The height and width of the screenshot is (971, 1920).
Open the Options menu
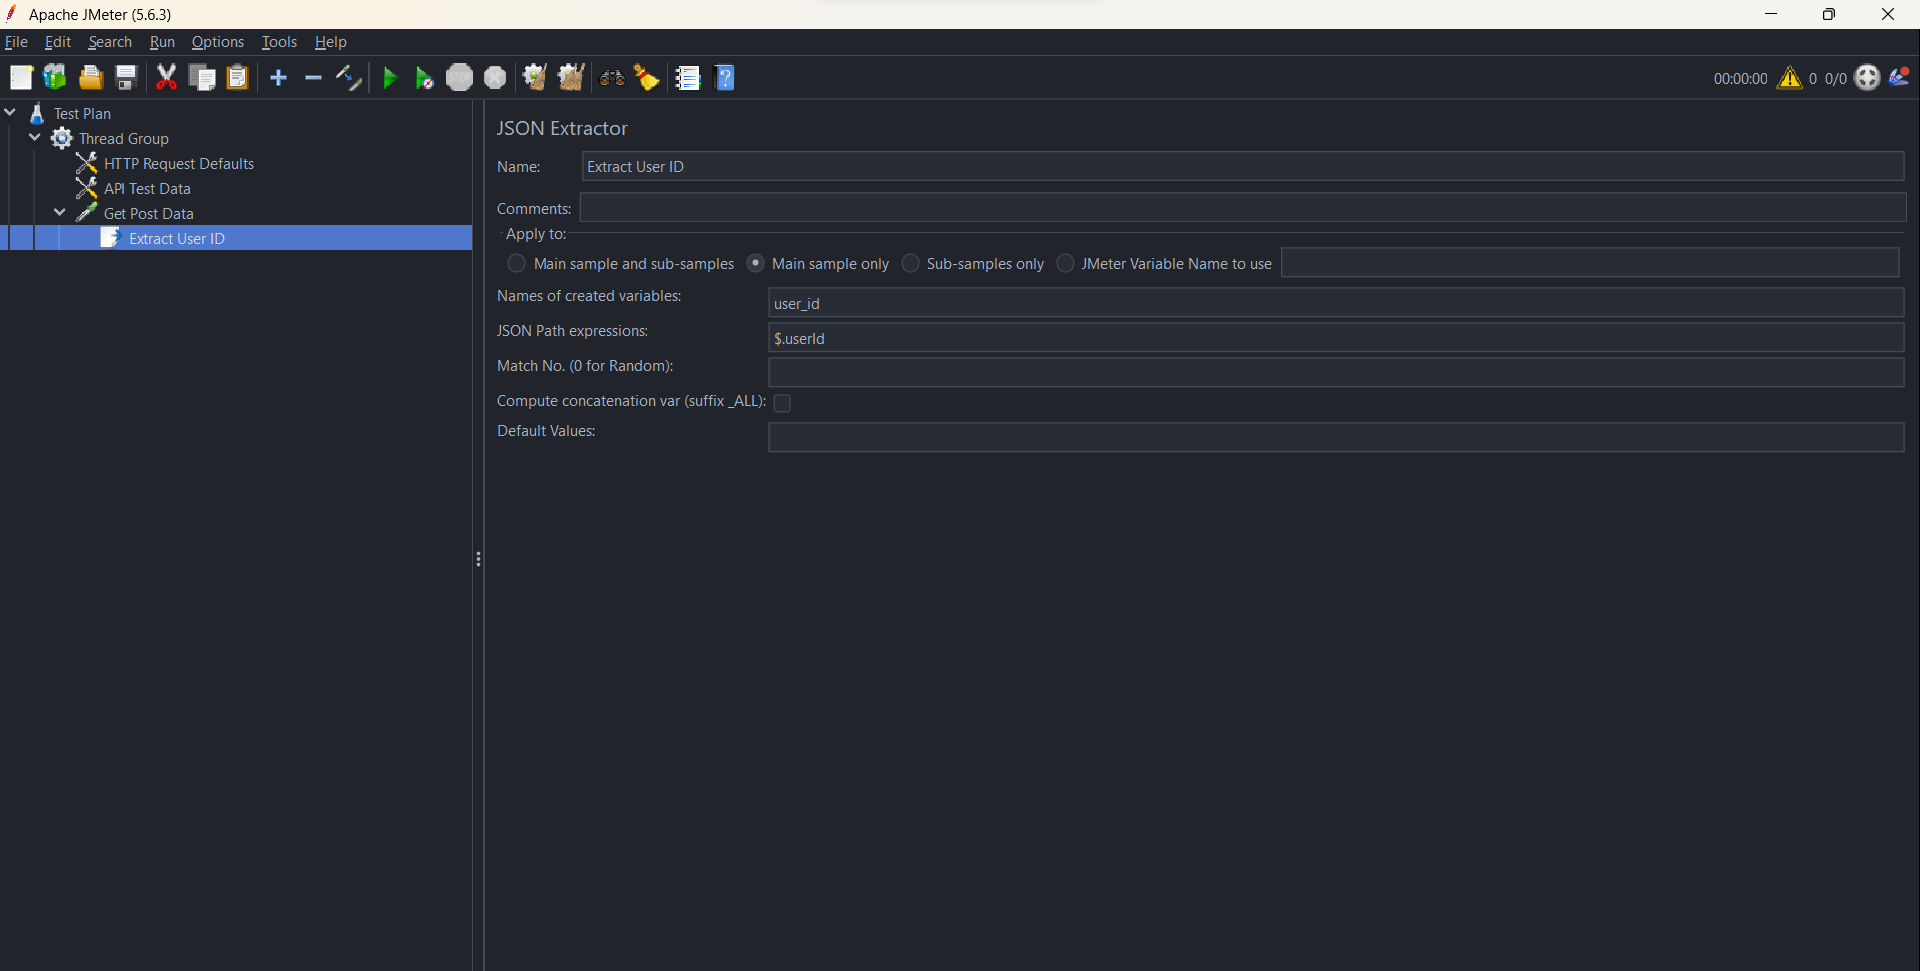[x=217, y=41]
